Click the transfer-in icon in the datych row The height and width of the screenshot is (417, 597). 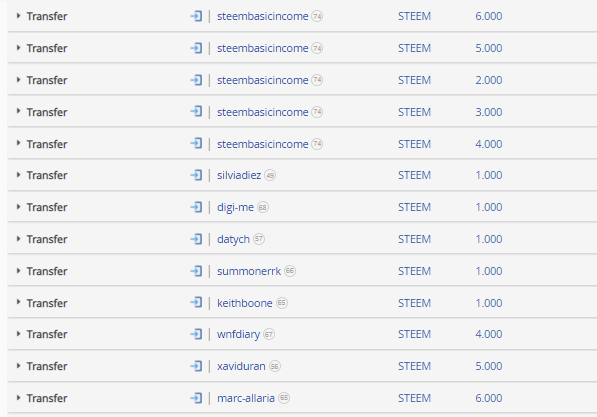point(196,239)
